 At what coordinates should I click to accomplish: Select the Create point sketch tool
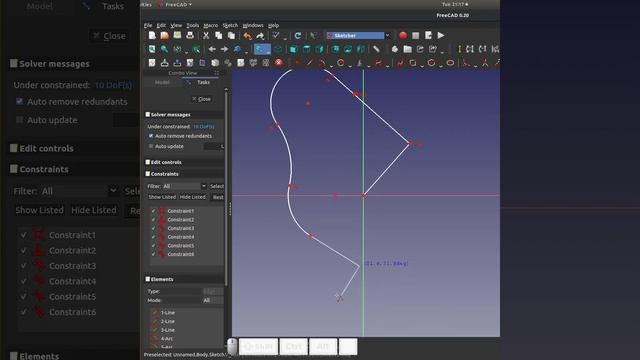tap(297, 63)
